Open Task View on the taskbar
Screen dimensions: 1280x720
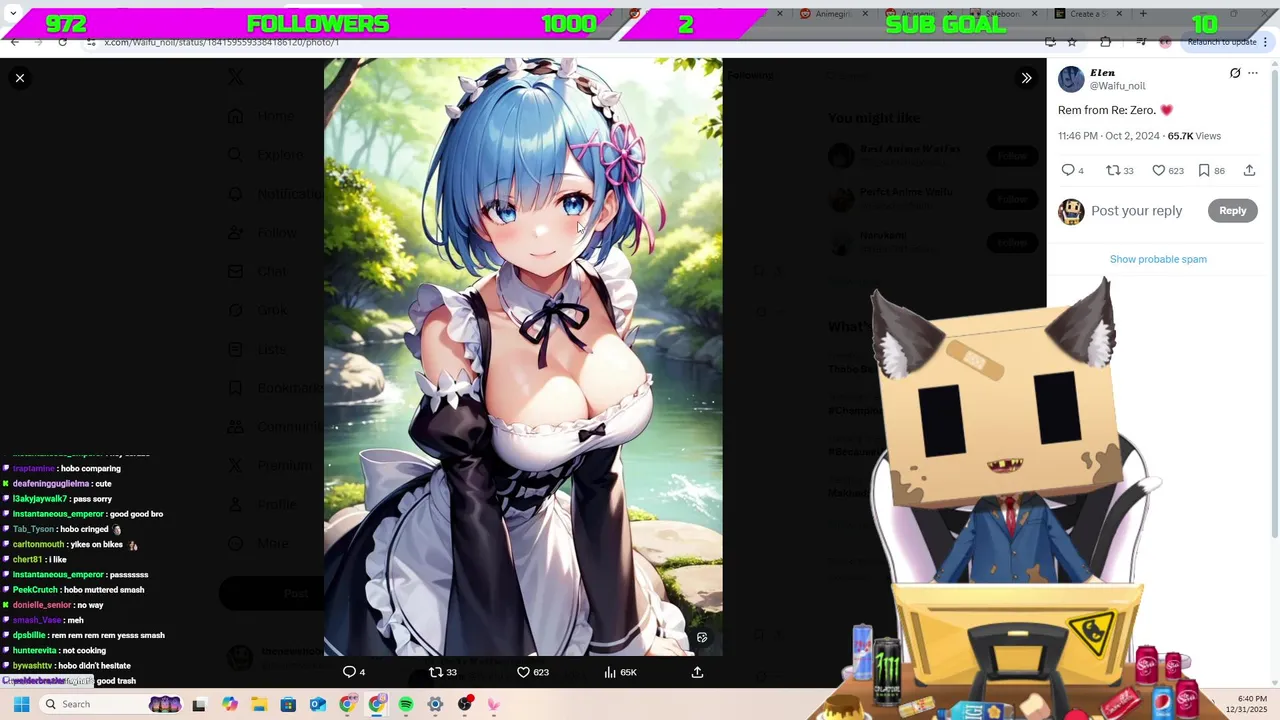(x=199, y=704)
